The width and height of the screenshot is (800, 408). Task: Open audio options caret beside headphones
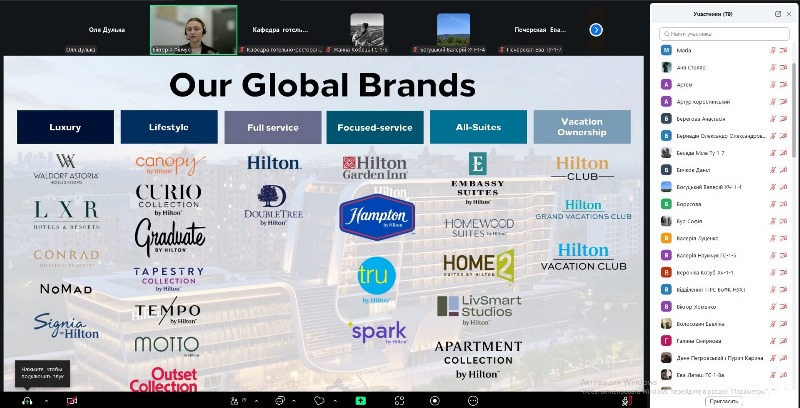click(46, 401)
